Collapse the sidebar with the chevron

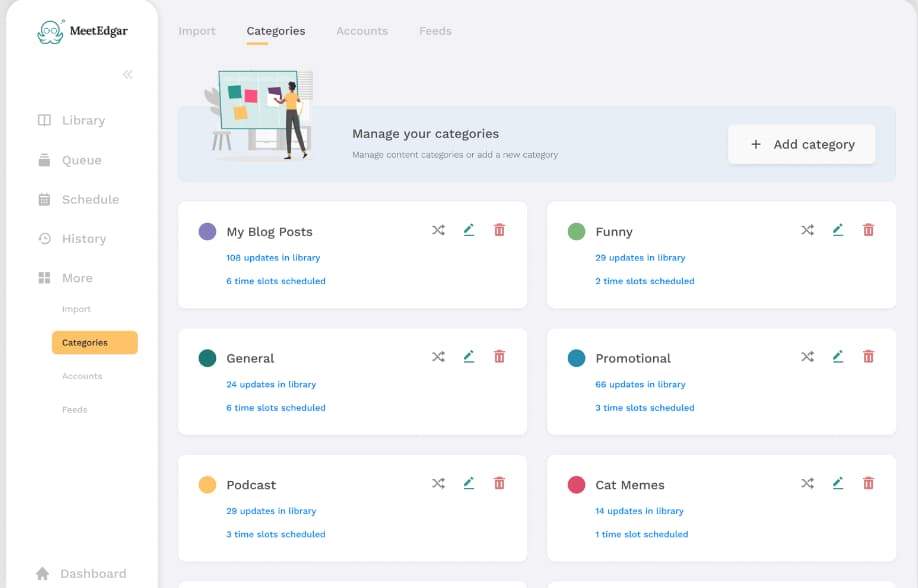[x=127, y=74]
